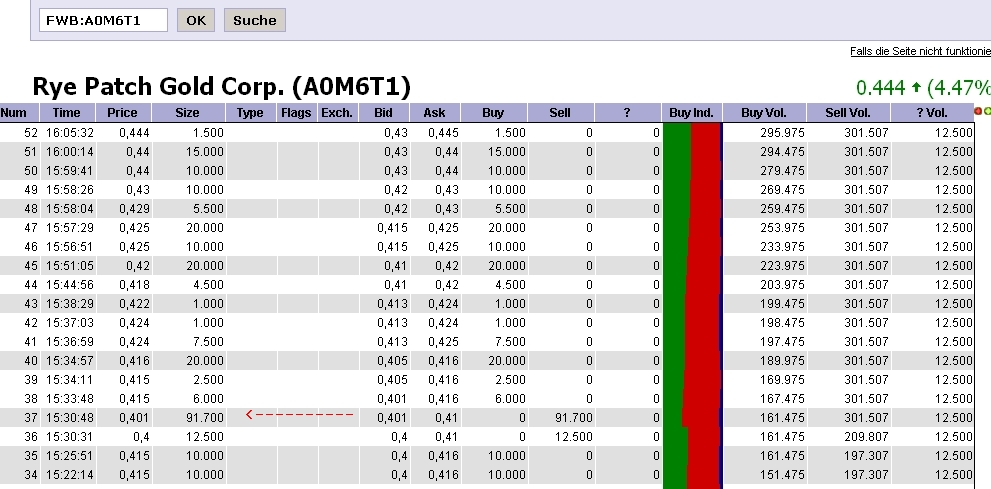Select trade time 15:34:11
The image size is (991, 489).
[70, 379]
